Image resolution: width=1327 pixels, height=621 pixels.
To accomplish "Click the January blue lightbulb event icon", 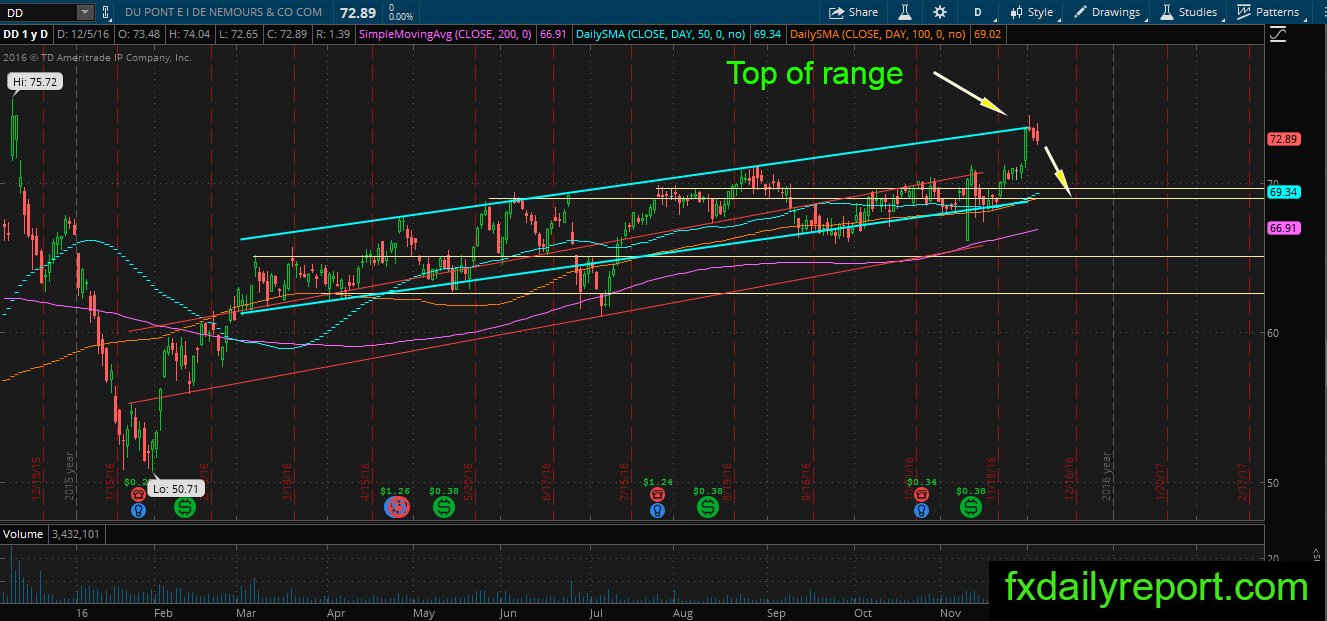I will coord(137,509).
